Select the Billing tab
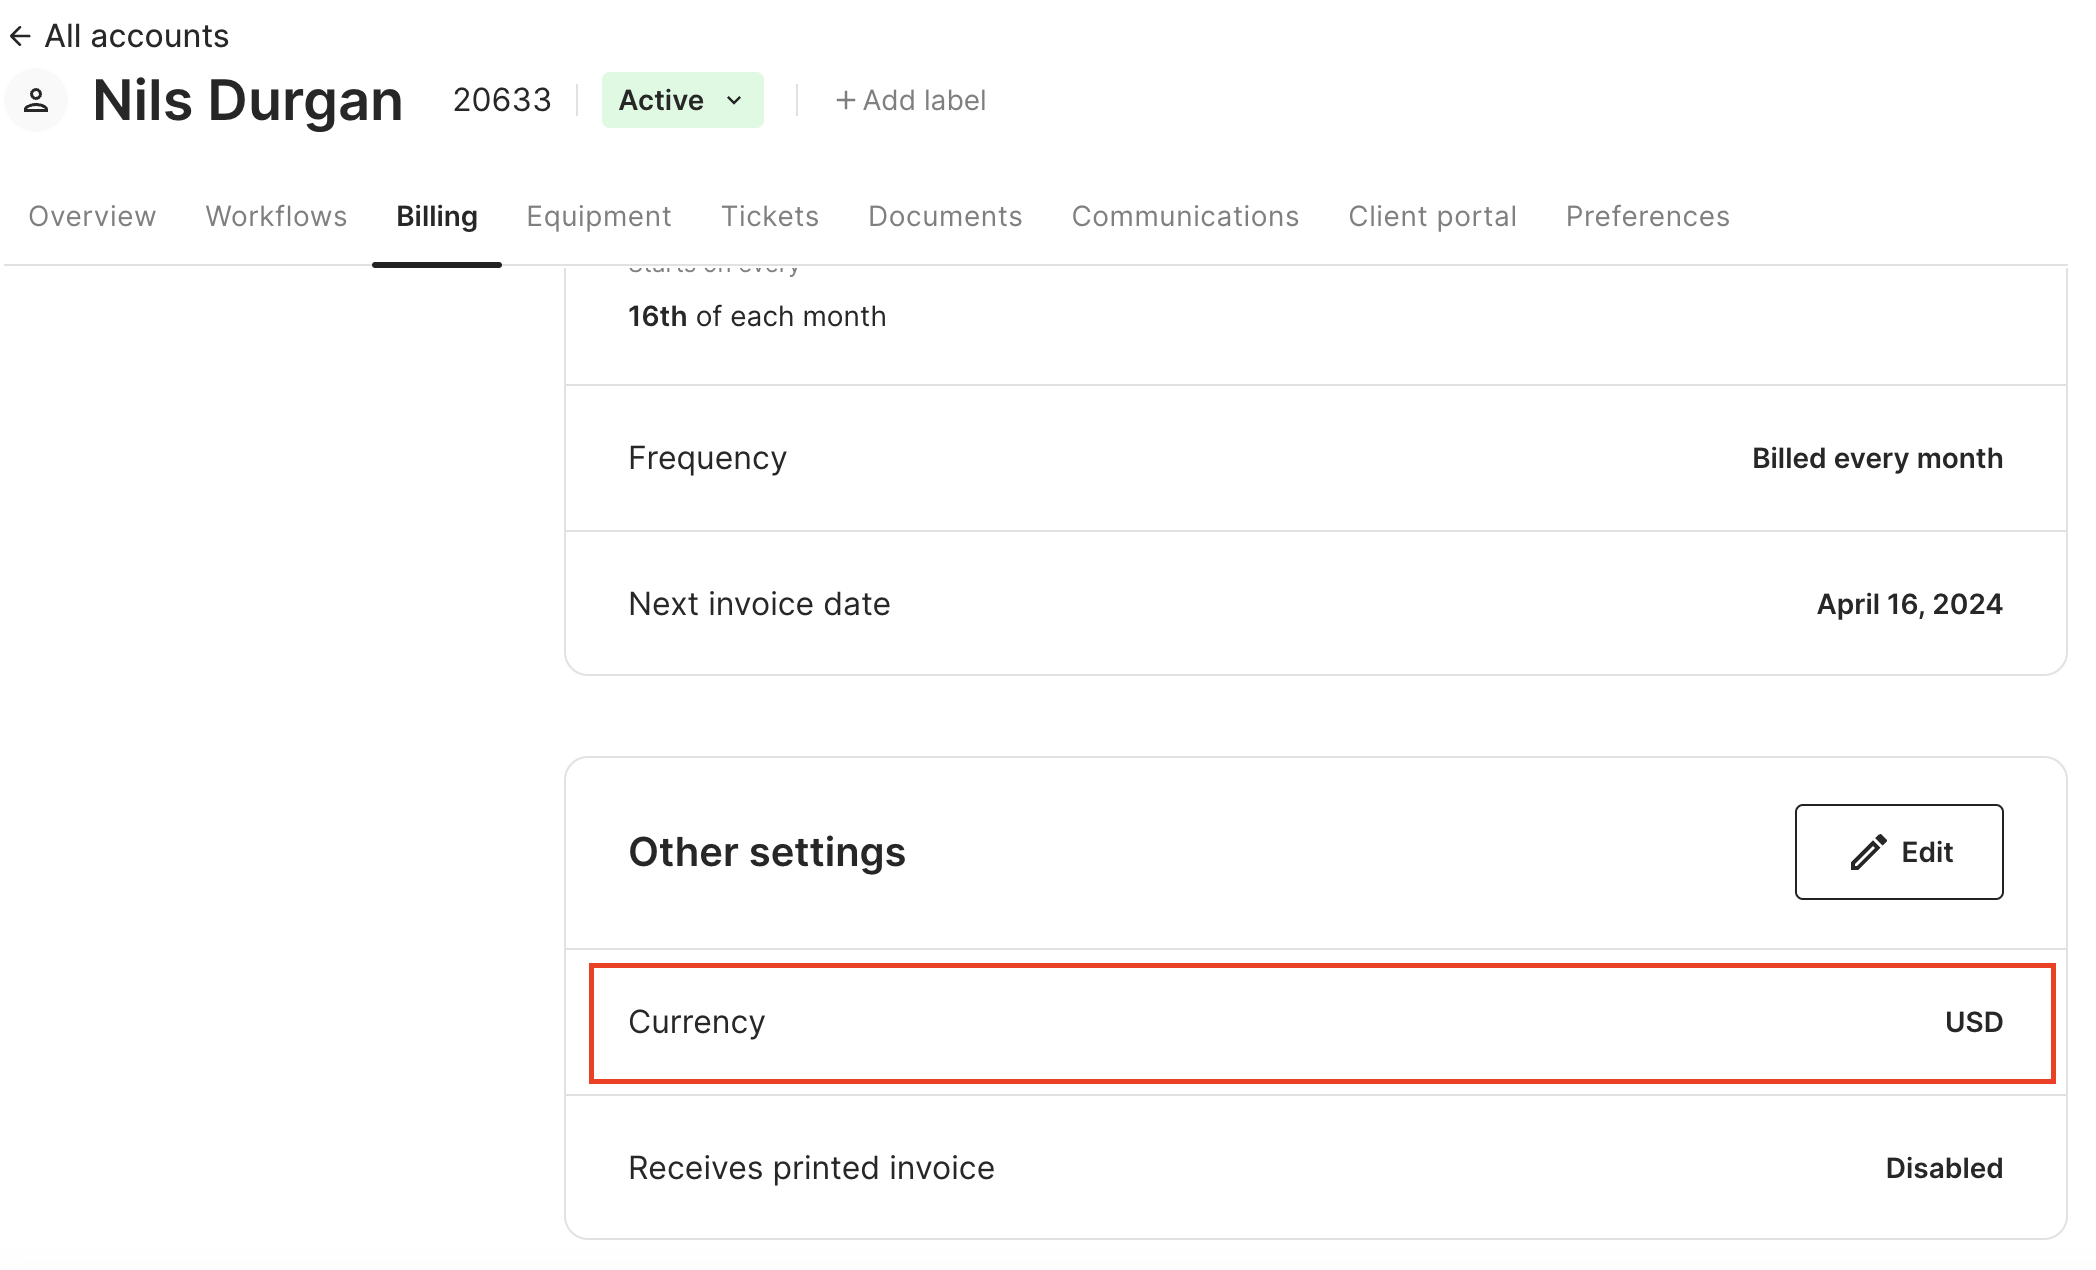The width and height of the screenshot is (2096, 1270). pyautogui.click(x=437, y=216)
